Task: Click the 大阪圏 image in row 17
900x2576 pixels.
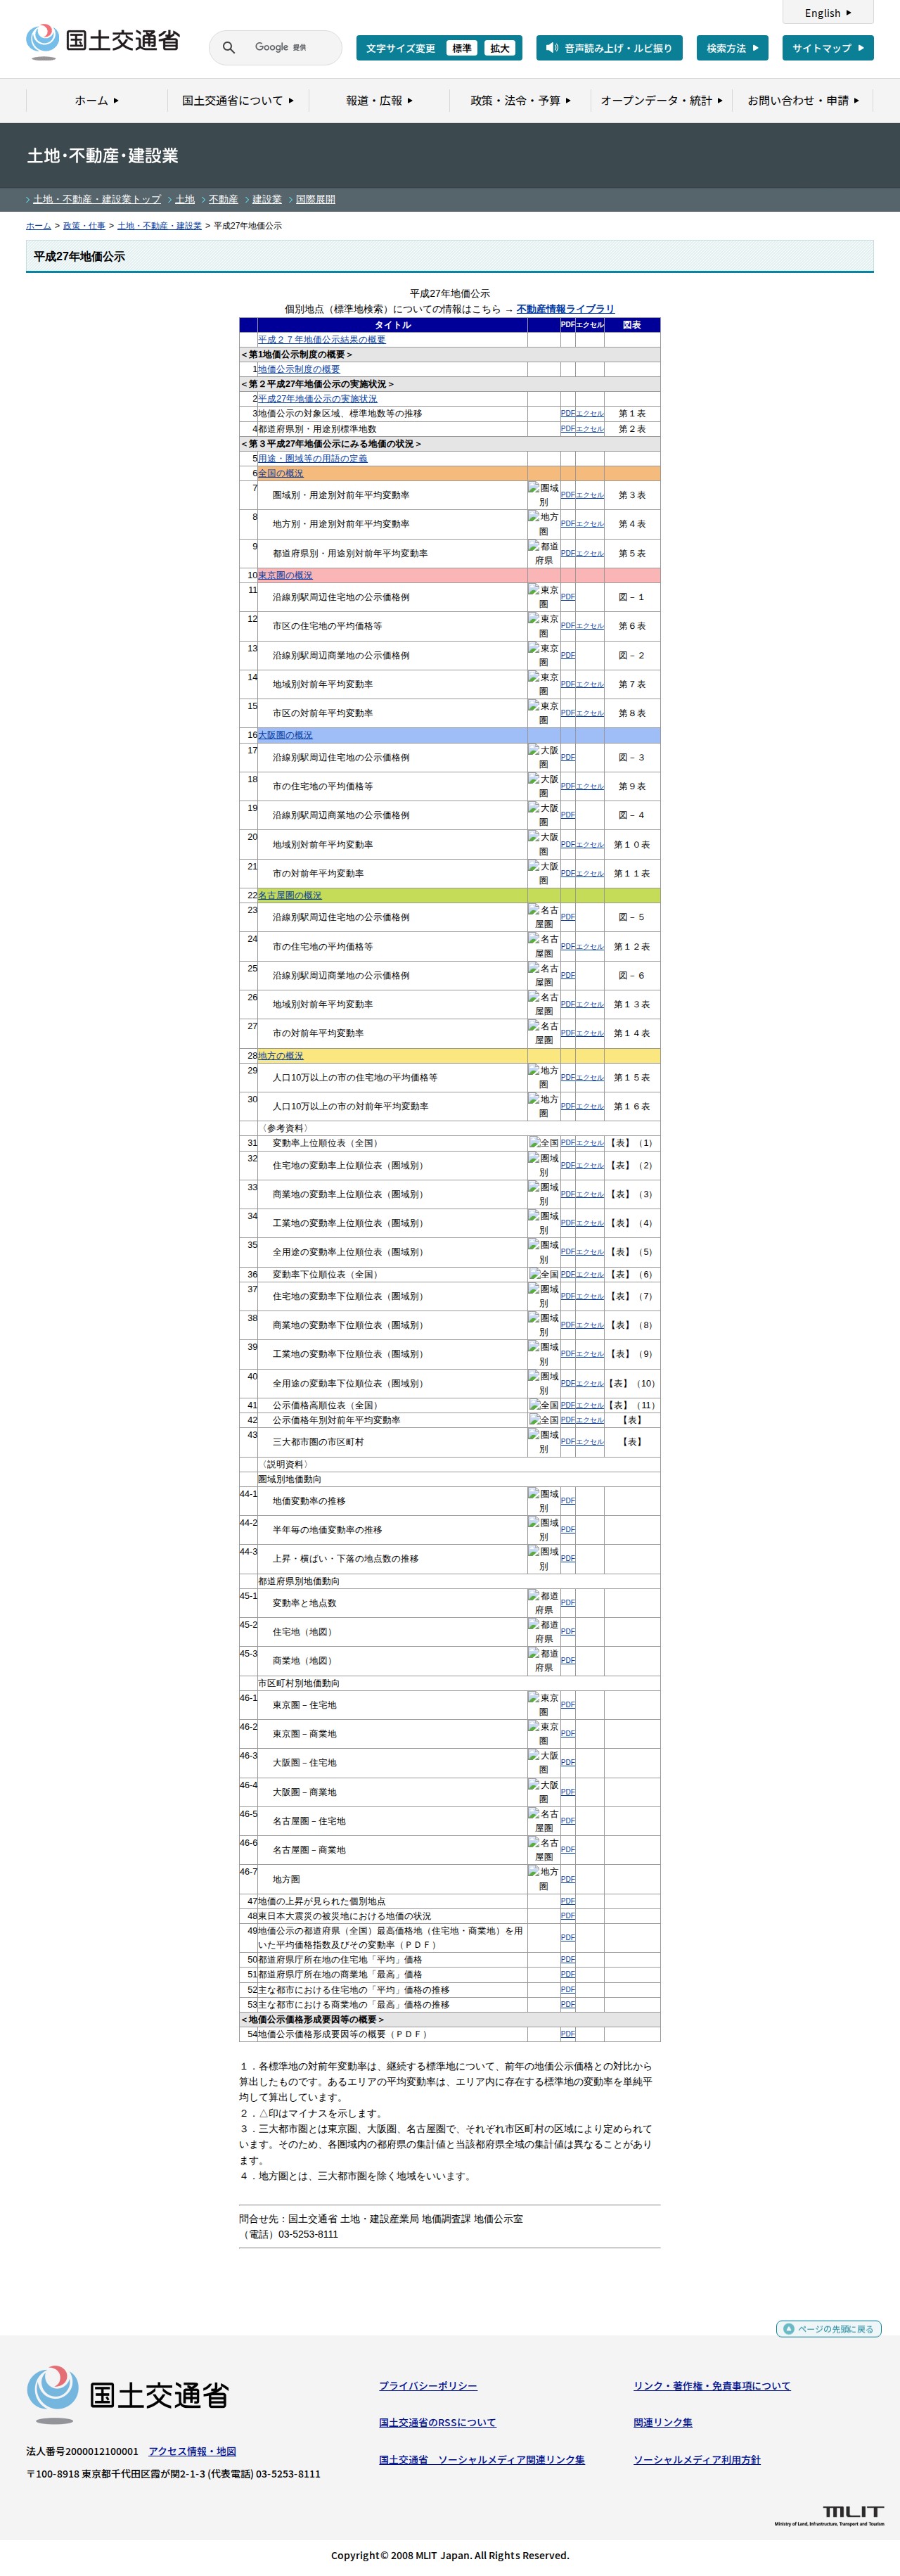Action: click(544, 757)
